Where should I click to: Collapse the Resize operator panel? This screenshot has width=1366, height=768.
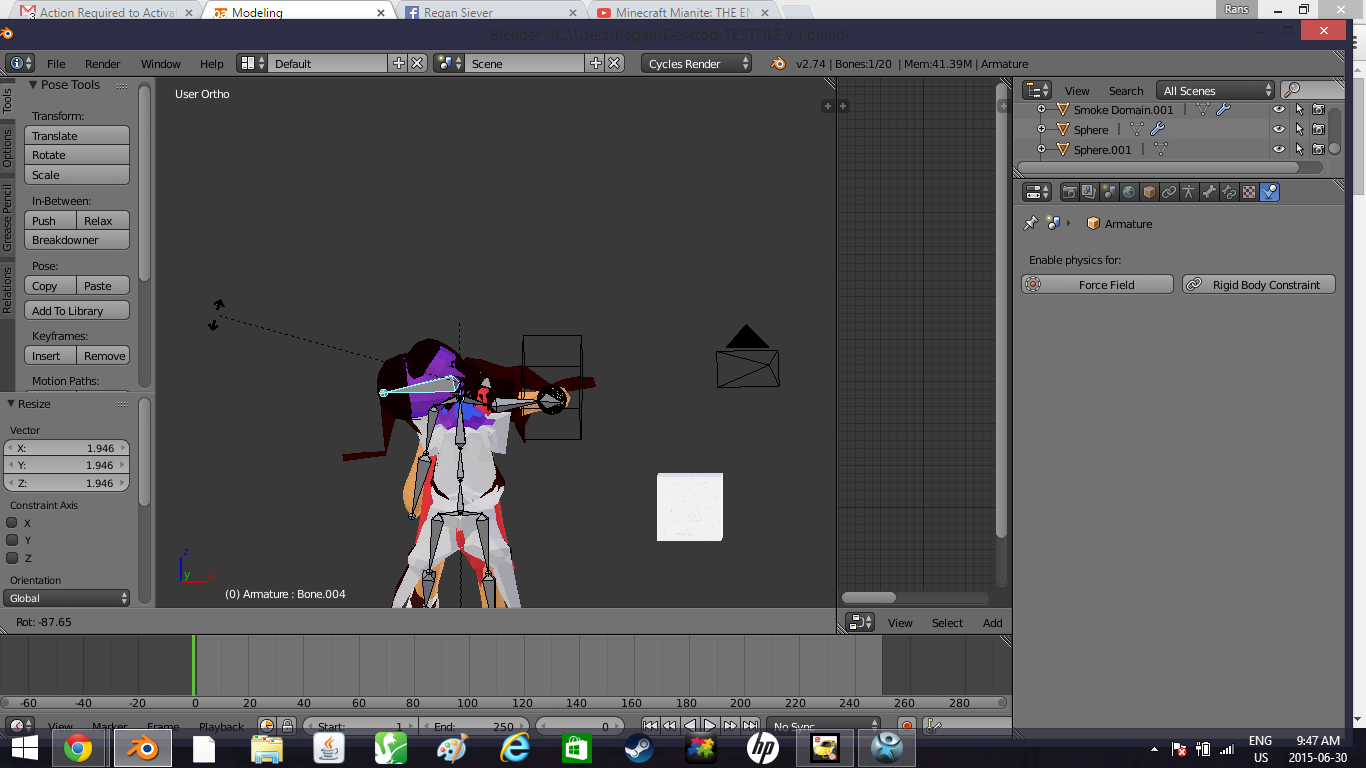click(x=12, y=404)
